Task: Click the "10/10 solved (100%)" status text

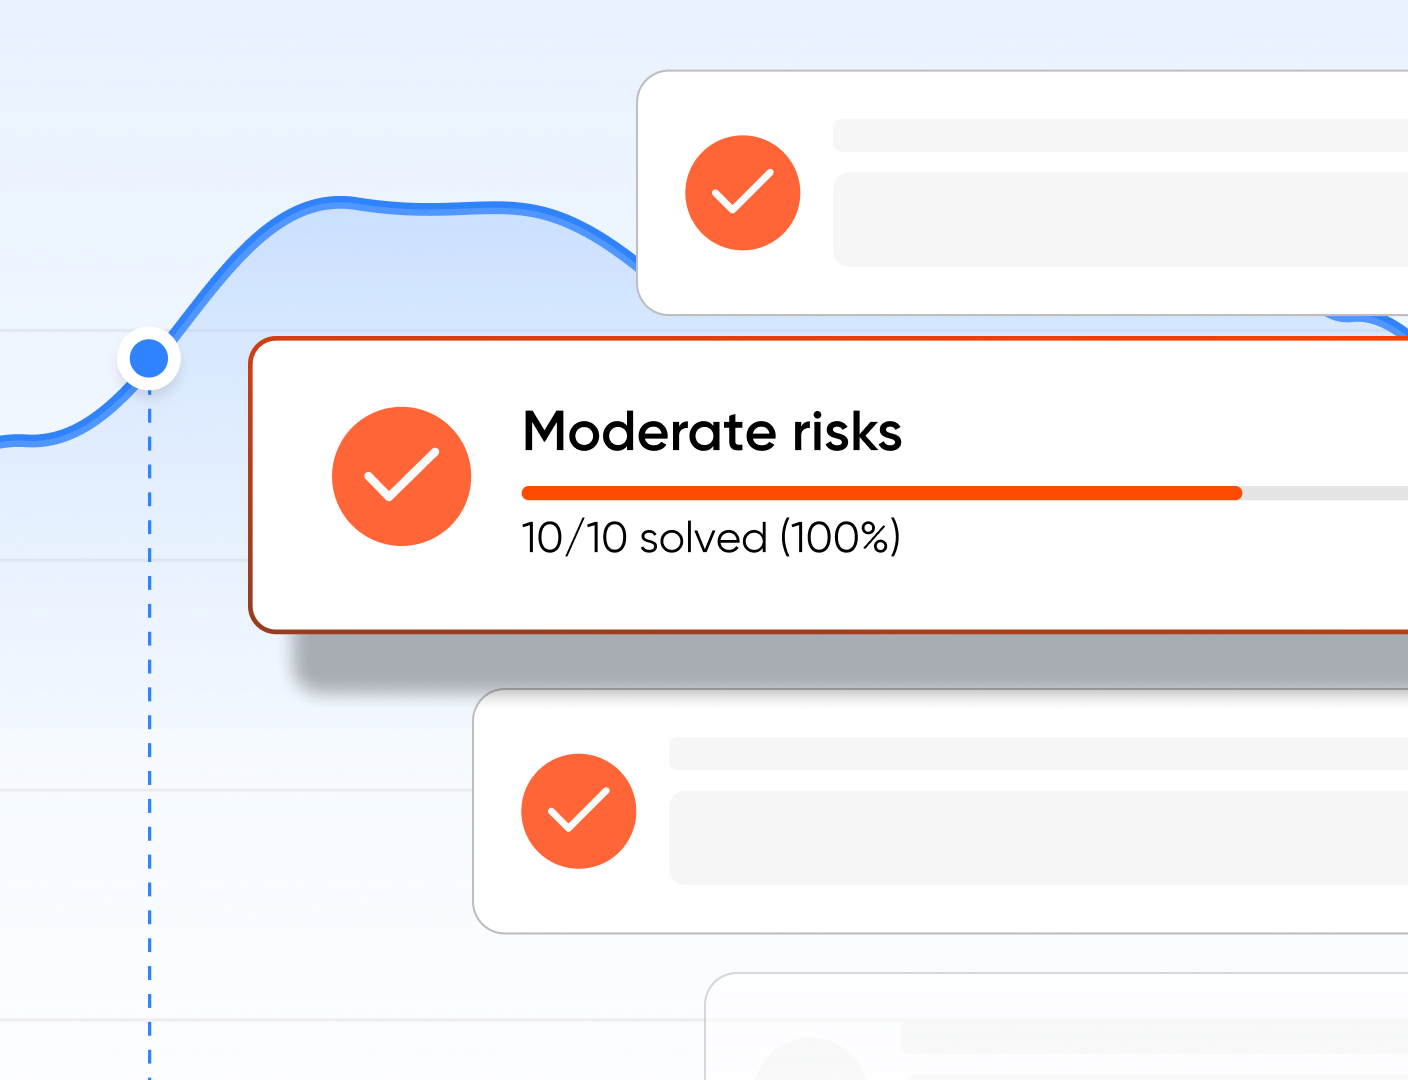Action: [711, 538]
